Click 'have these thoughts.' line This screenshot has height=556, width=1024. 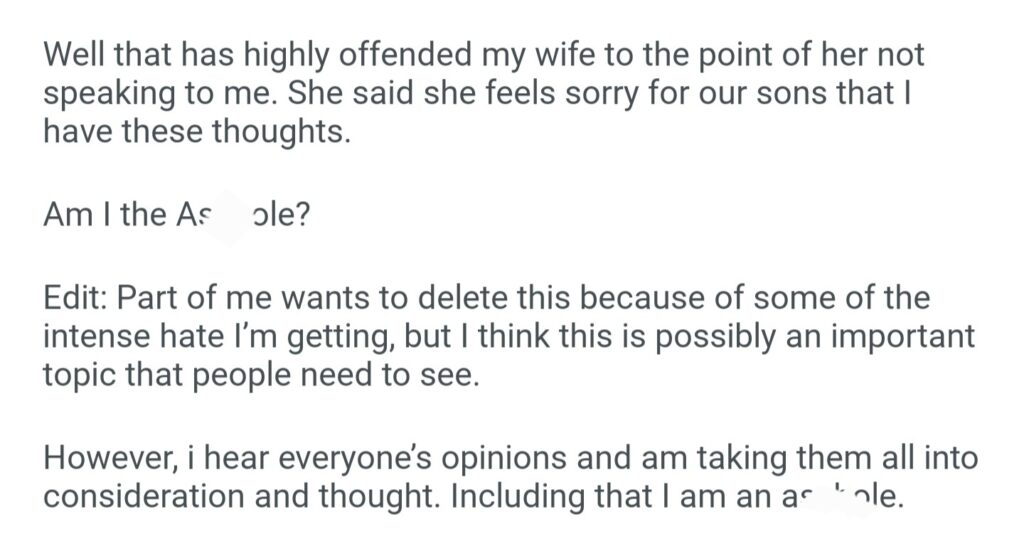click(x=196, y=133)
